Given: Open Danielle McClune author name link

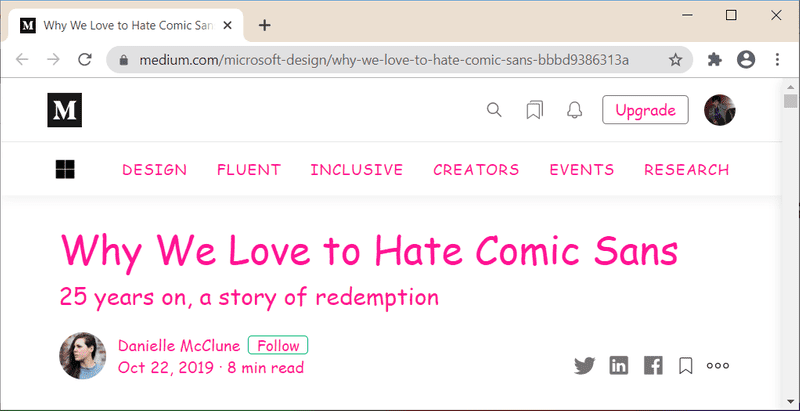Looking at the screenshot, I should [x=179, y=346].
